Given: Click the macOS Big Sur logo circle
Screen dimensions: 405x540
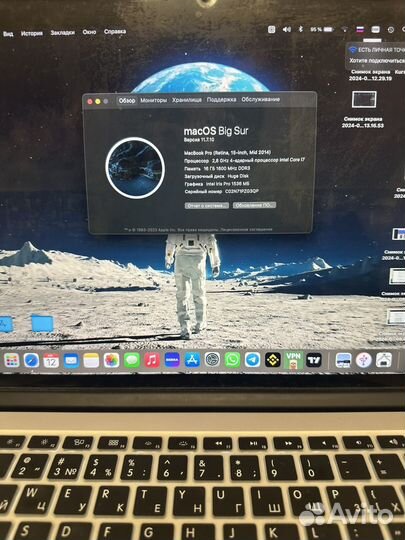Looking at the screenshot, I should pyautogui.click(x=135, y=168).
